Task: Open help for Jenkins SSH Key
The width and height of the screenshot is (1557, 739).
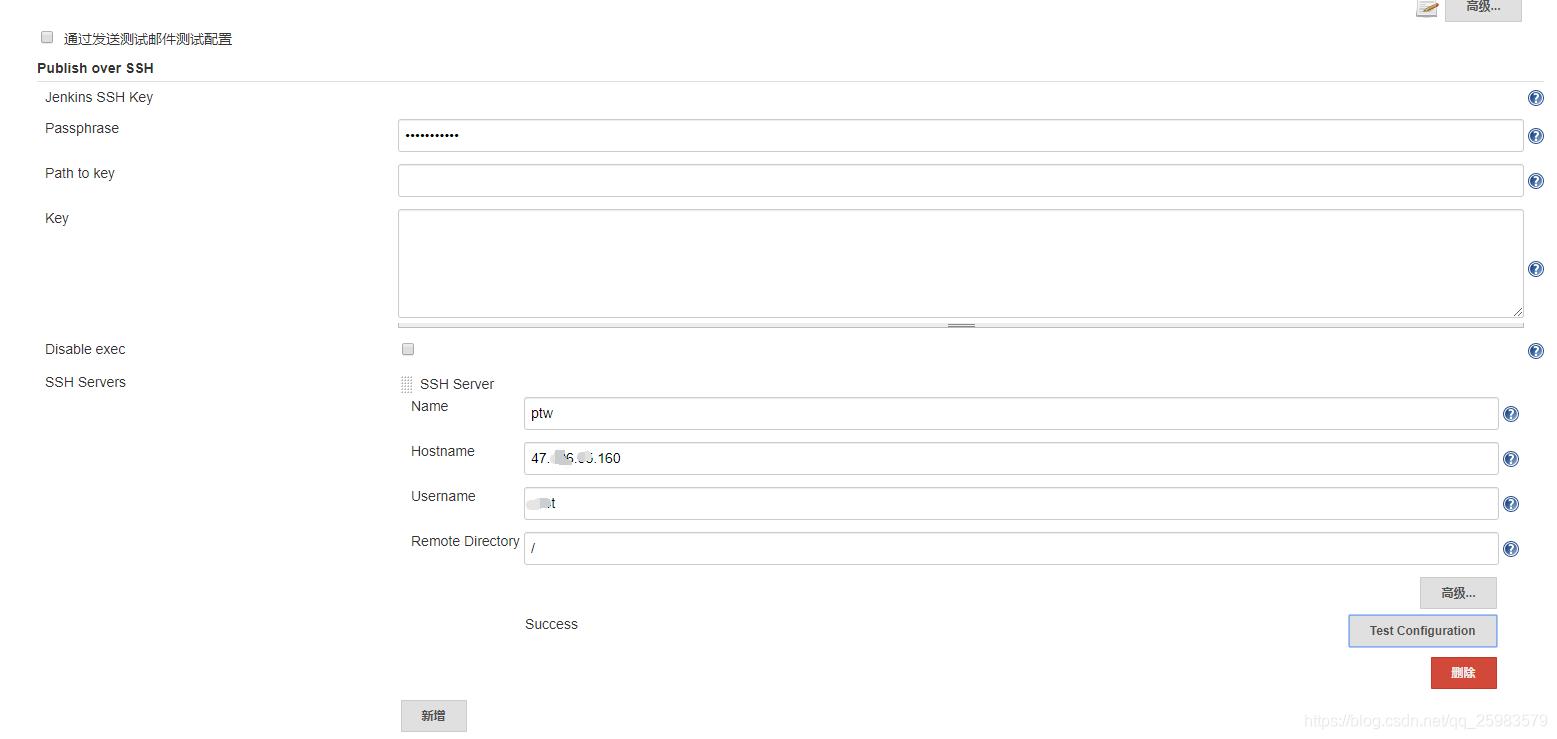Action: [1535, 98]
